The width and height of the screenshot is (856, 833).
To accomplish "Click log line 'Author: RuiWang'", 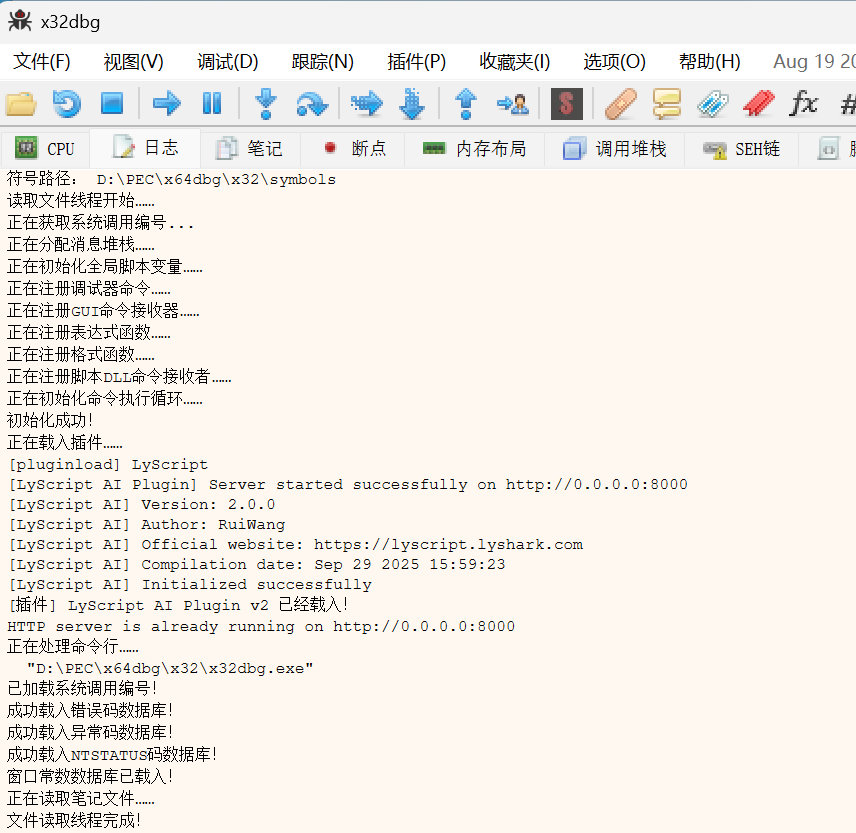I will [x=146, y=525].
